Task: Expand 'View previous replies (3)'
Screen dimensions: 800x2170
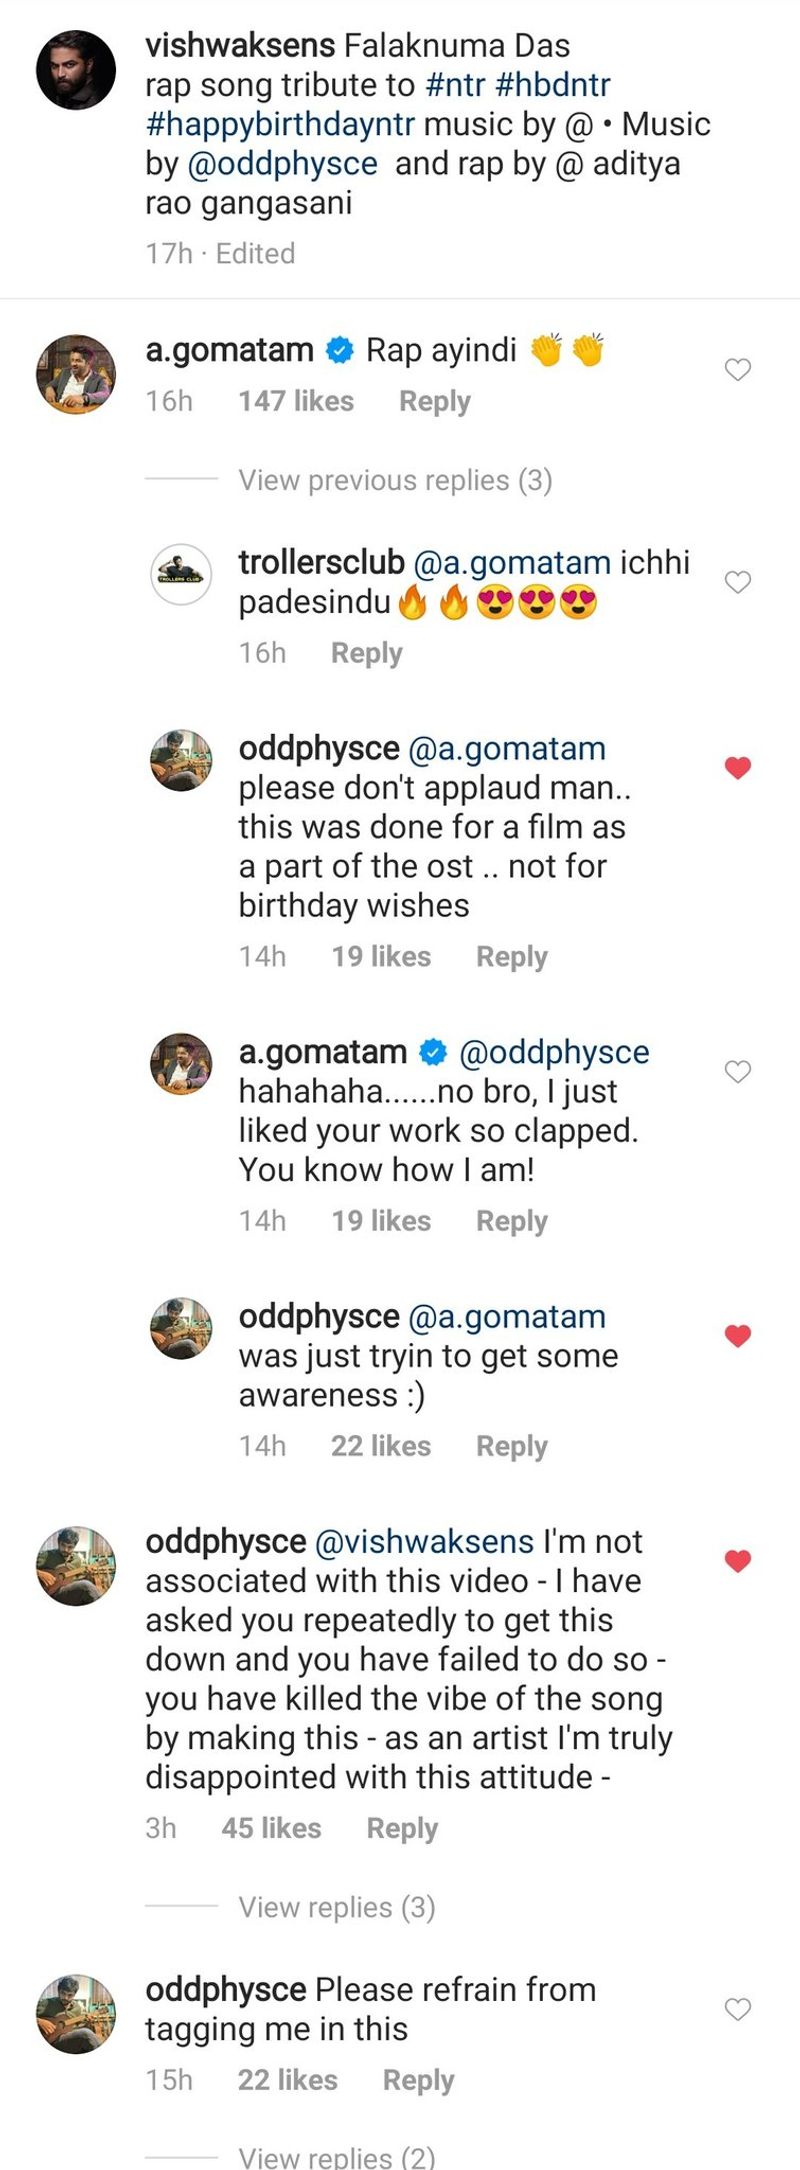Action: pos(395,481)
